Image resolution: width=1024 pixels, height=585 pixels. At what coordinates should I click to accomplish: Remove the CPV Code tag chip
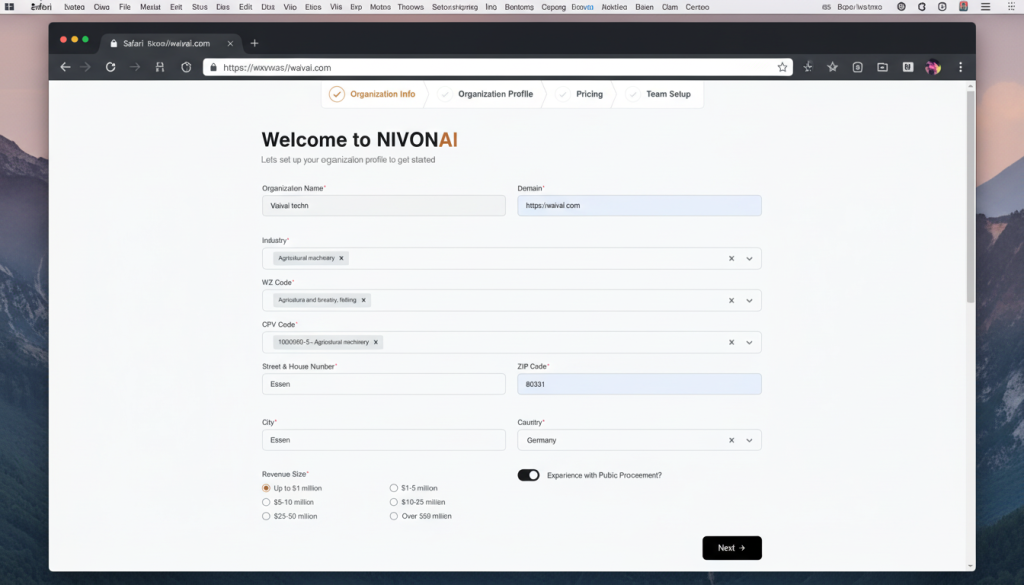(x=376, y=342)
